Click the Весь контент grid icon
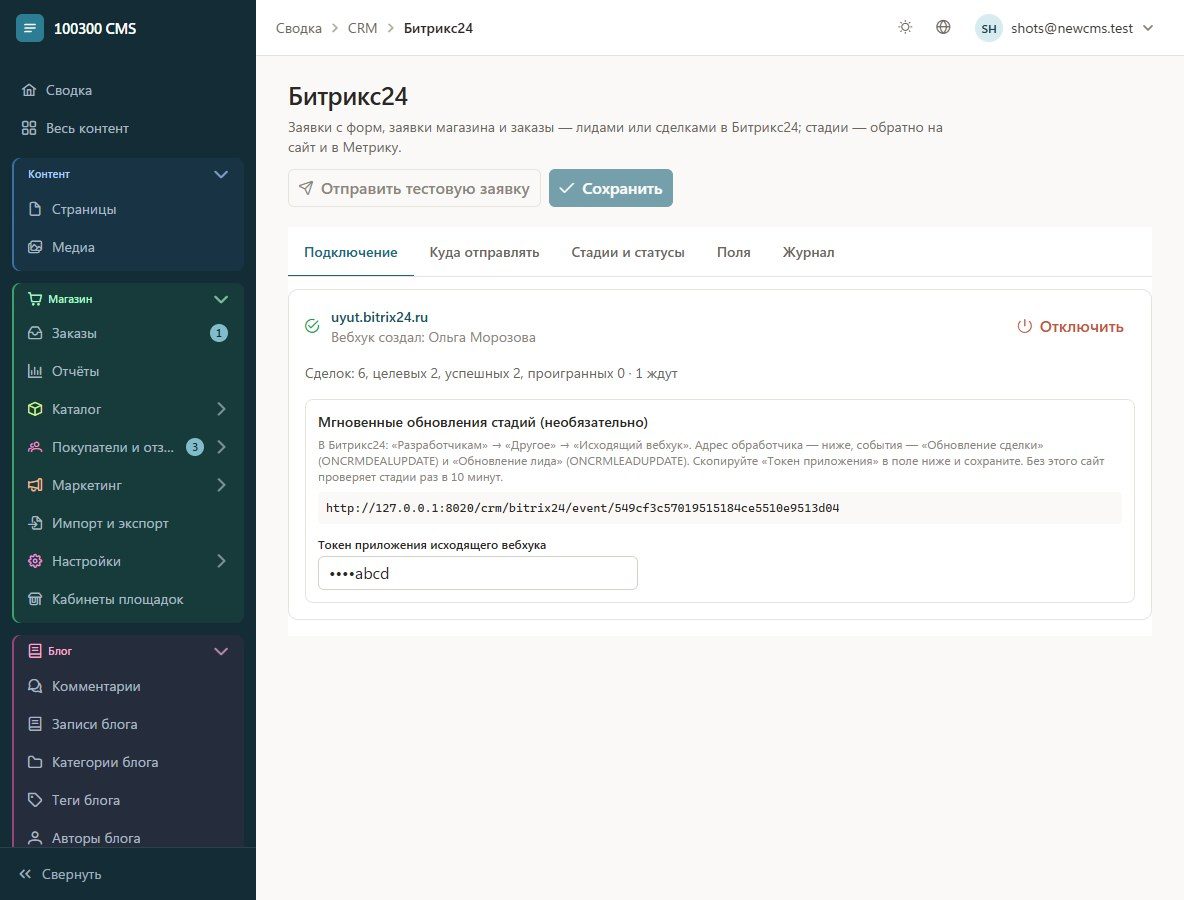This screenshot has width=1184, height=900. (x=29, y=128)
